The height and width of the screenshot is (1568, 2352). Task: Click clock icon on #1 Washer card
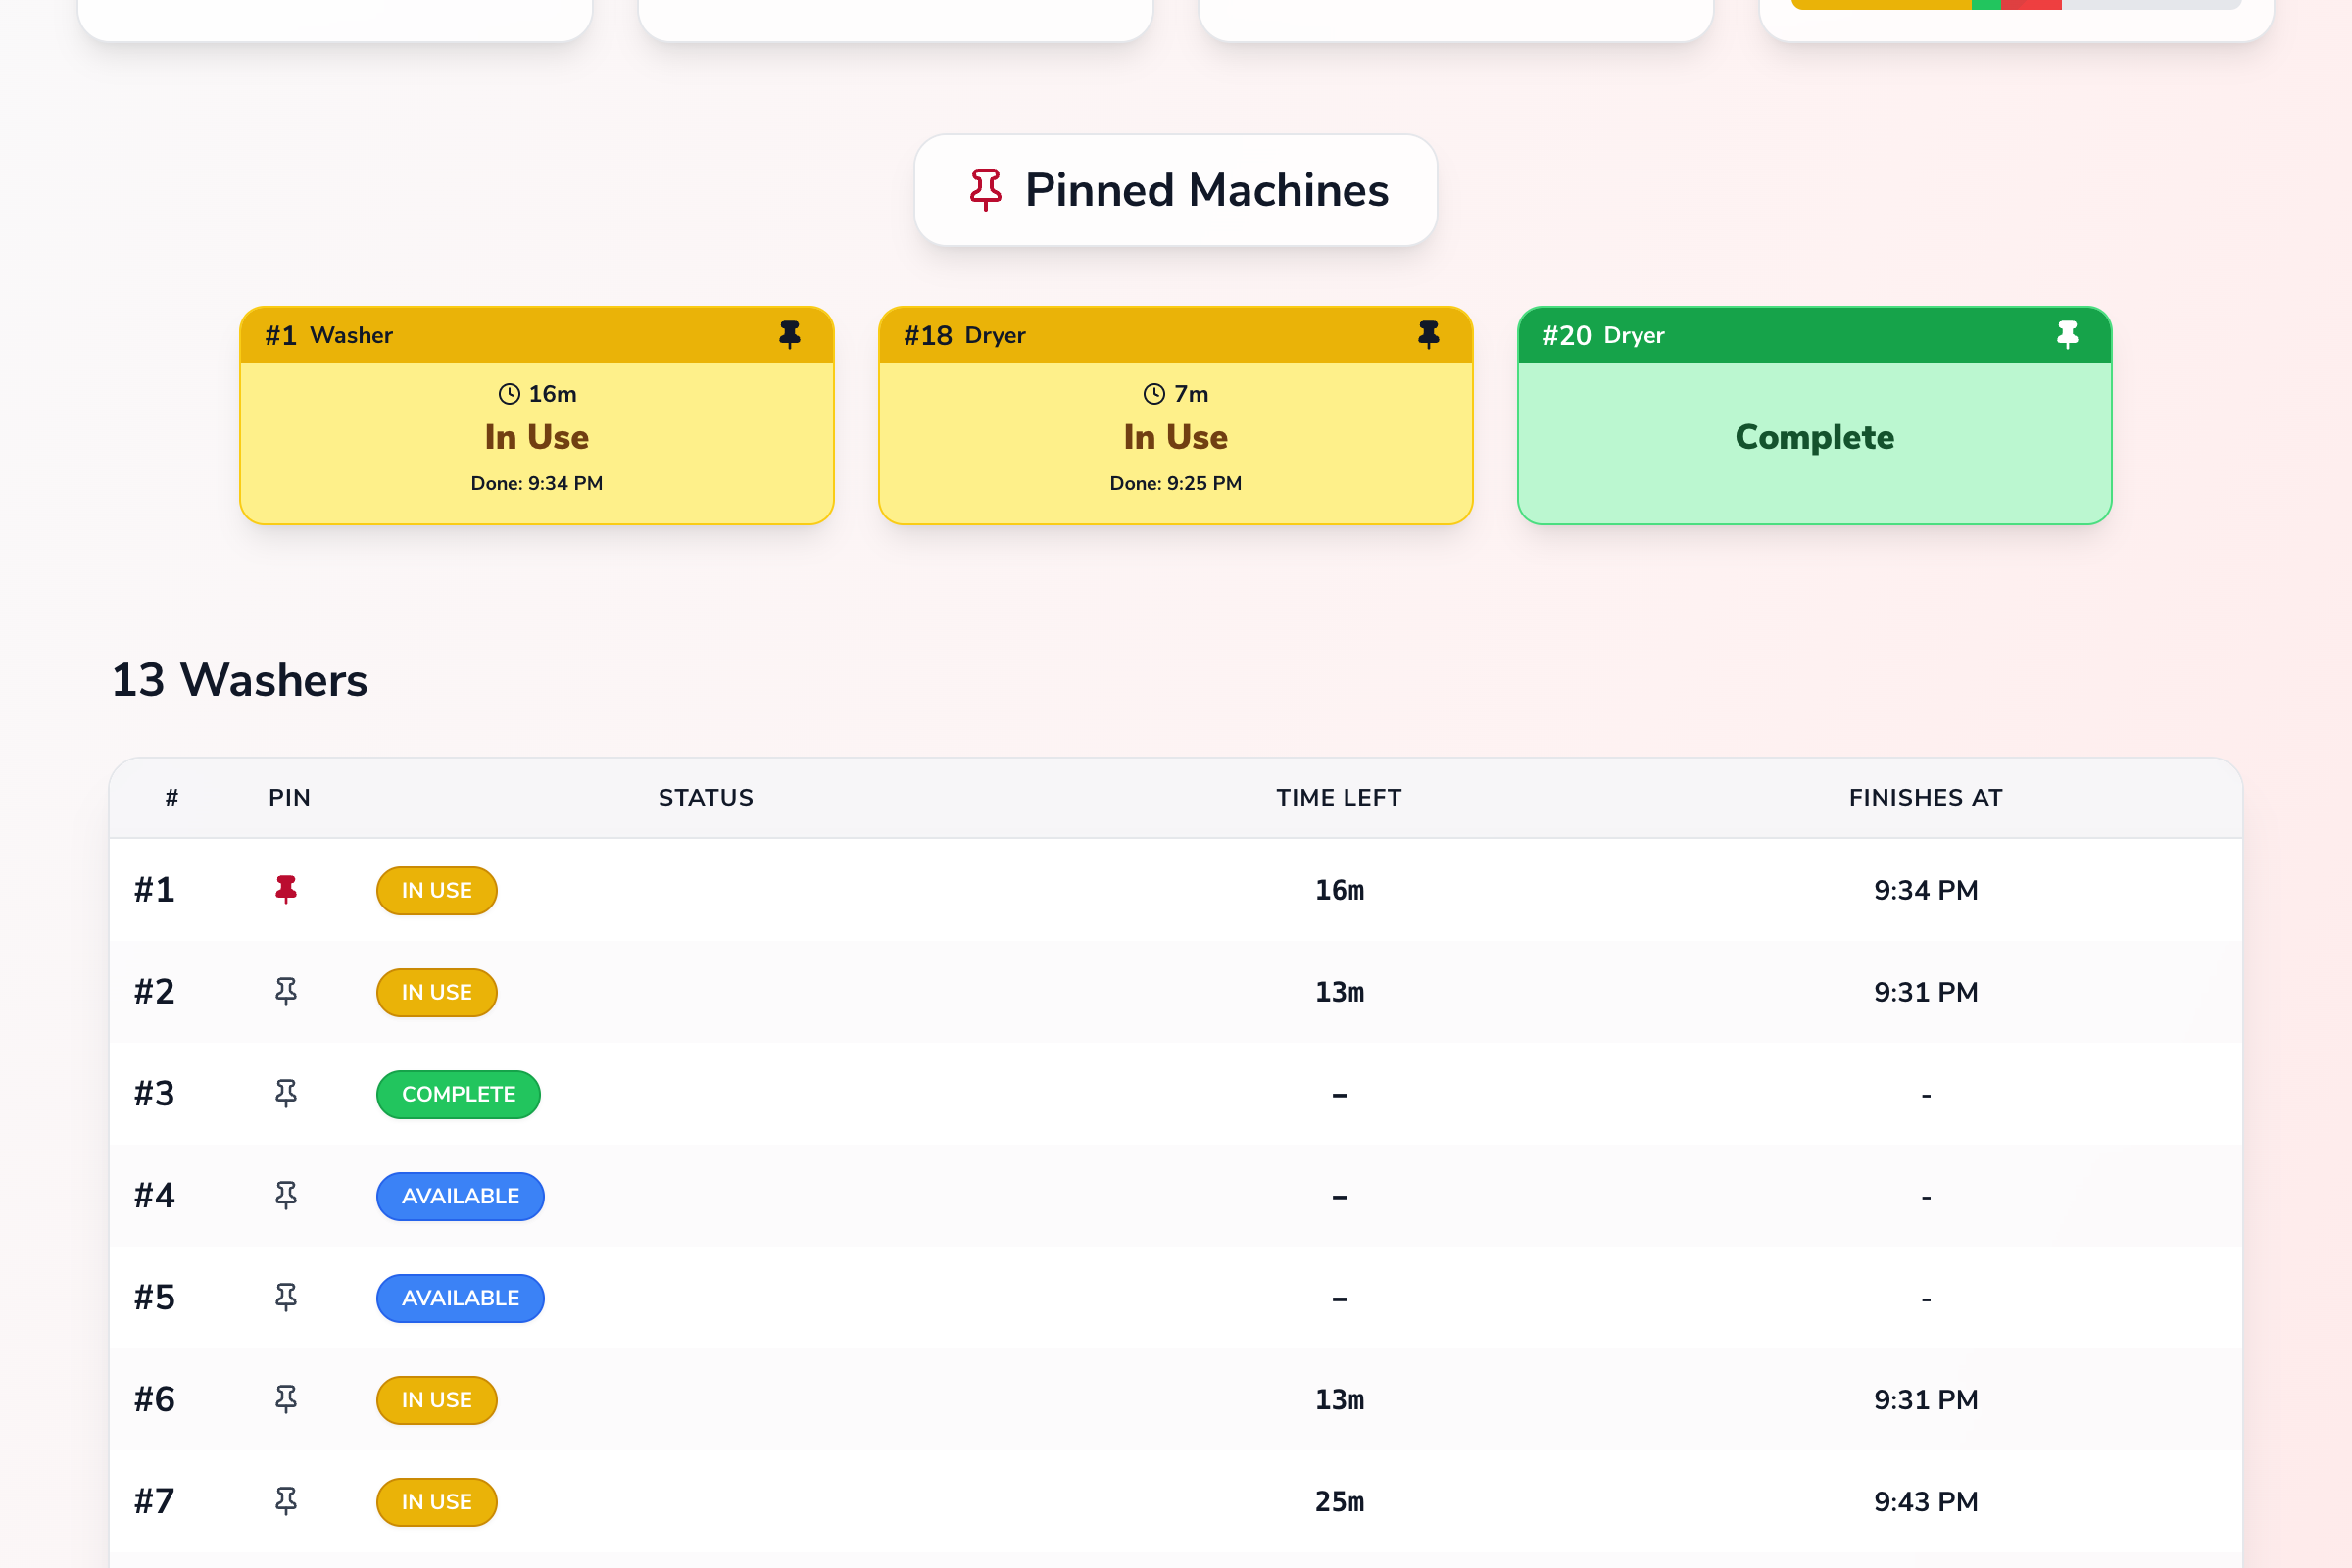click(x=509, y=394)
